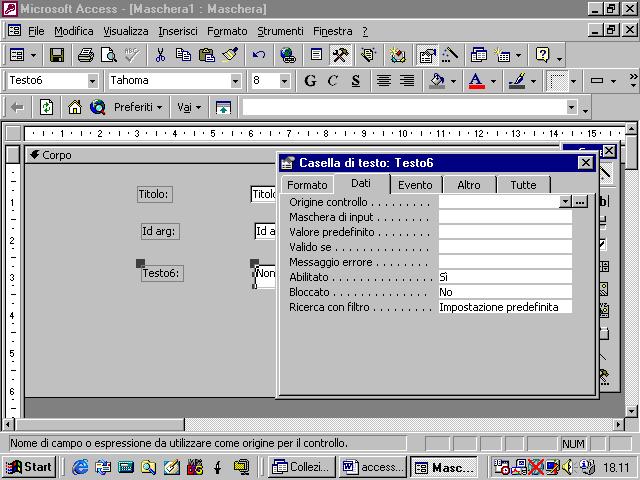This screenshot has height=480, width=640.
Task: Switch to the Evento properties tab
Action: pyautogui.click(x=415, y=185)
